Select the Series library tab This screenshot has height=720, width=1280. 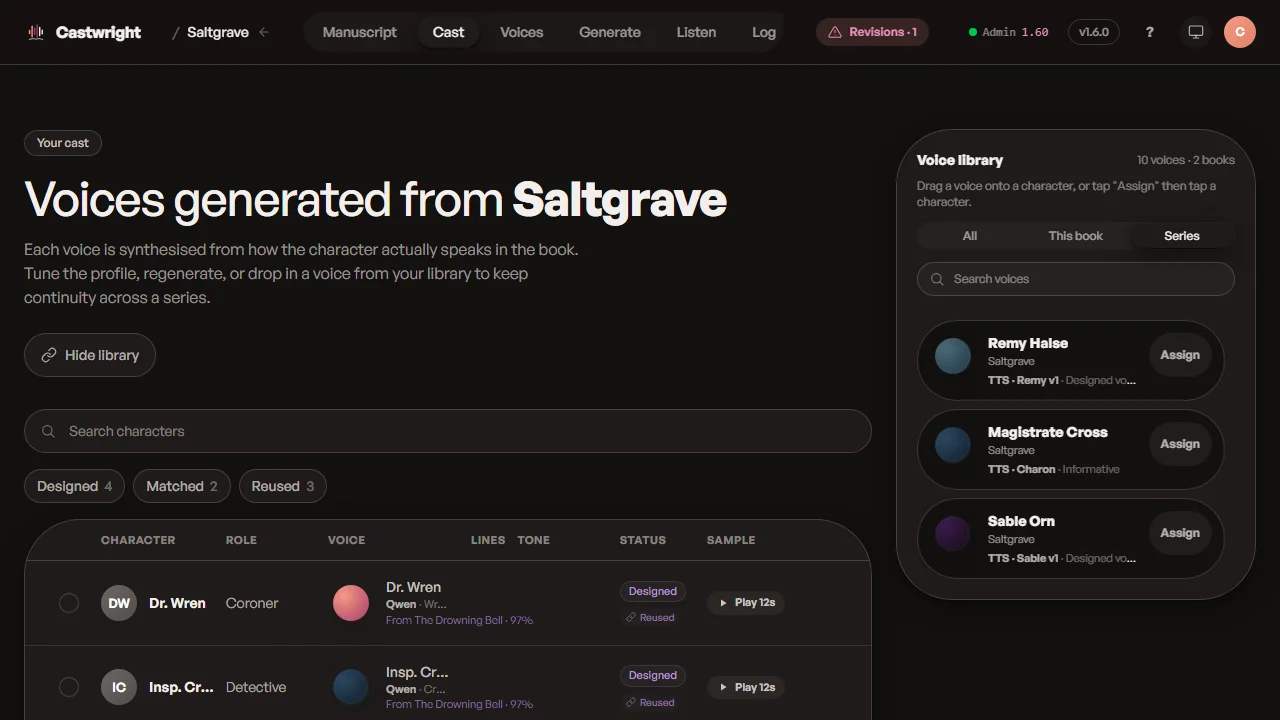pyautogui.click(x=1182, y=236)
